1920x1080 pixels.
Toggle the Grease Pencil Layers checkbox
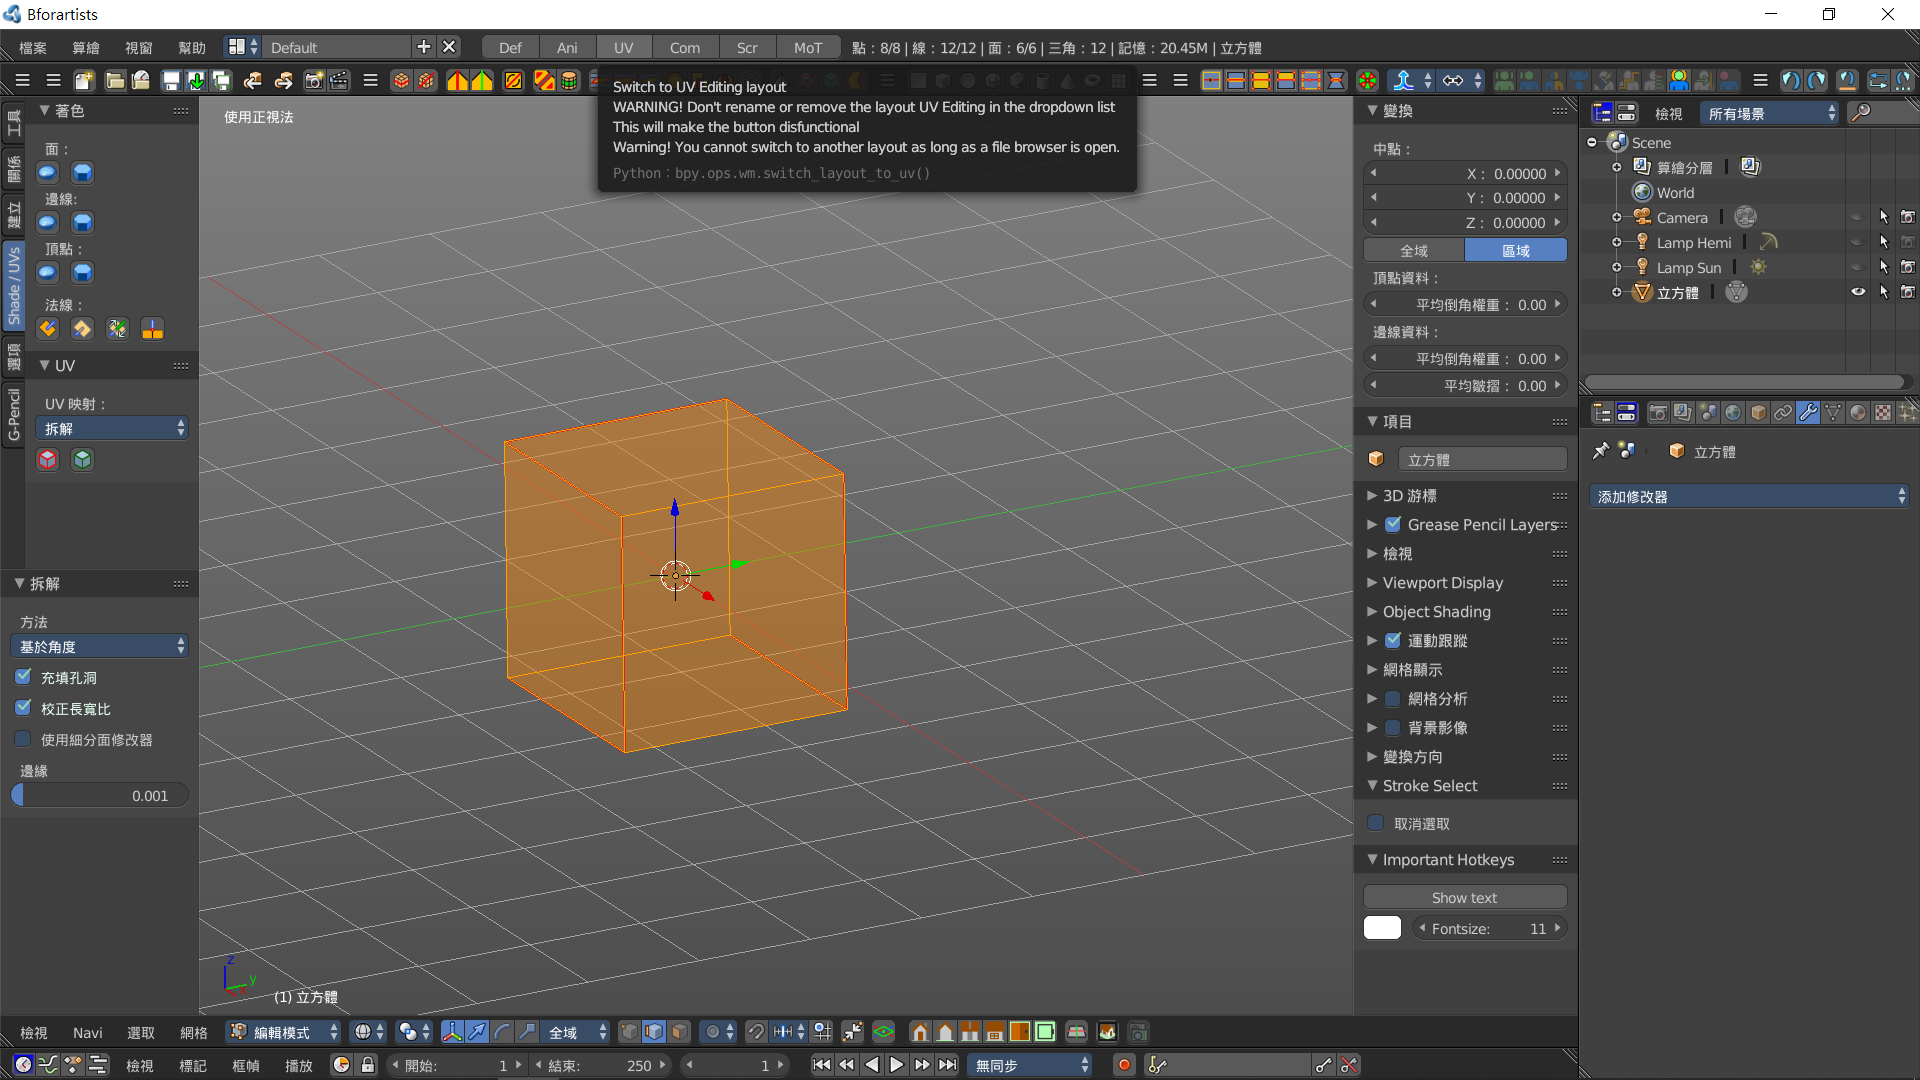[x=1393, y=524]
